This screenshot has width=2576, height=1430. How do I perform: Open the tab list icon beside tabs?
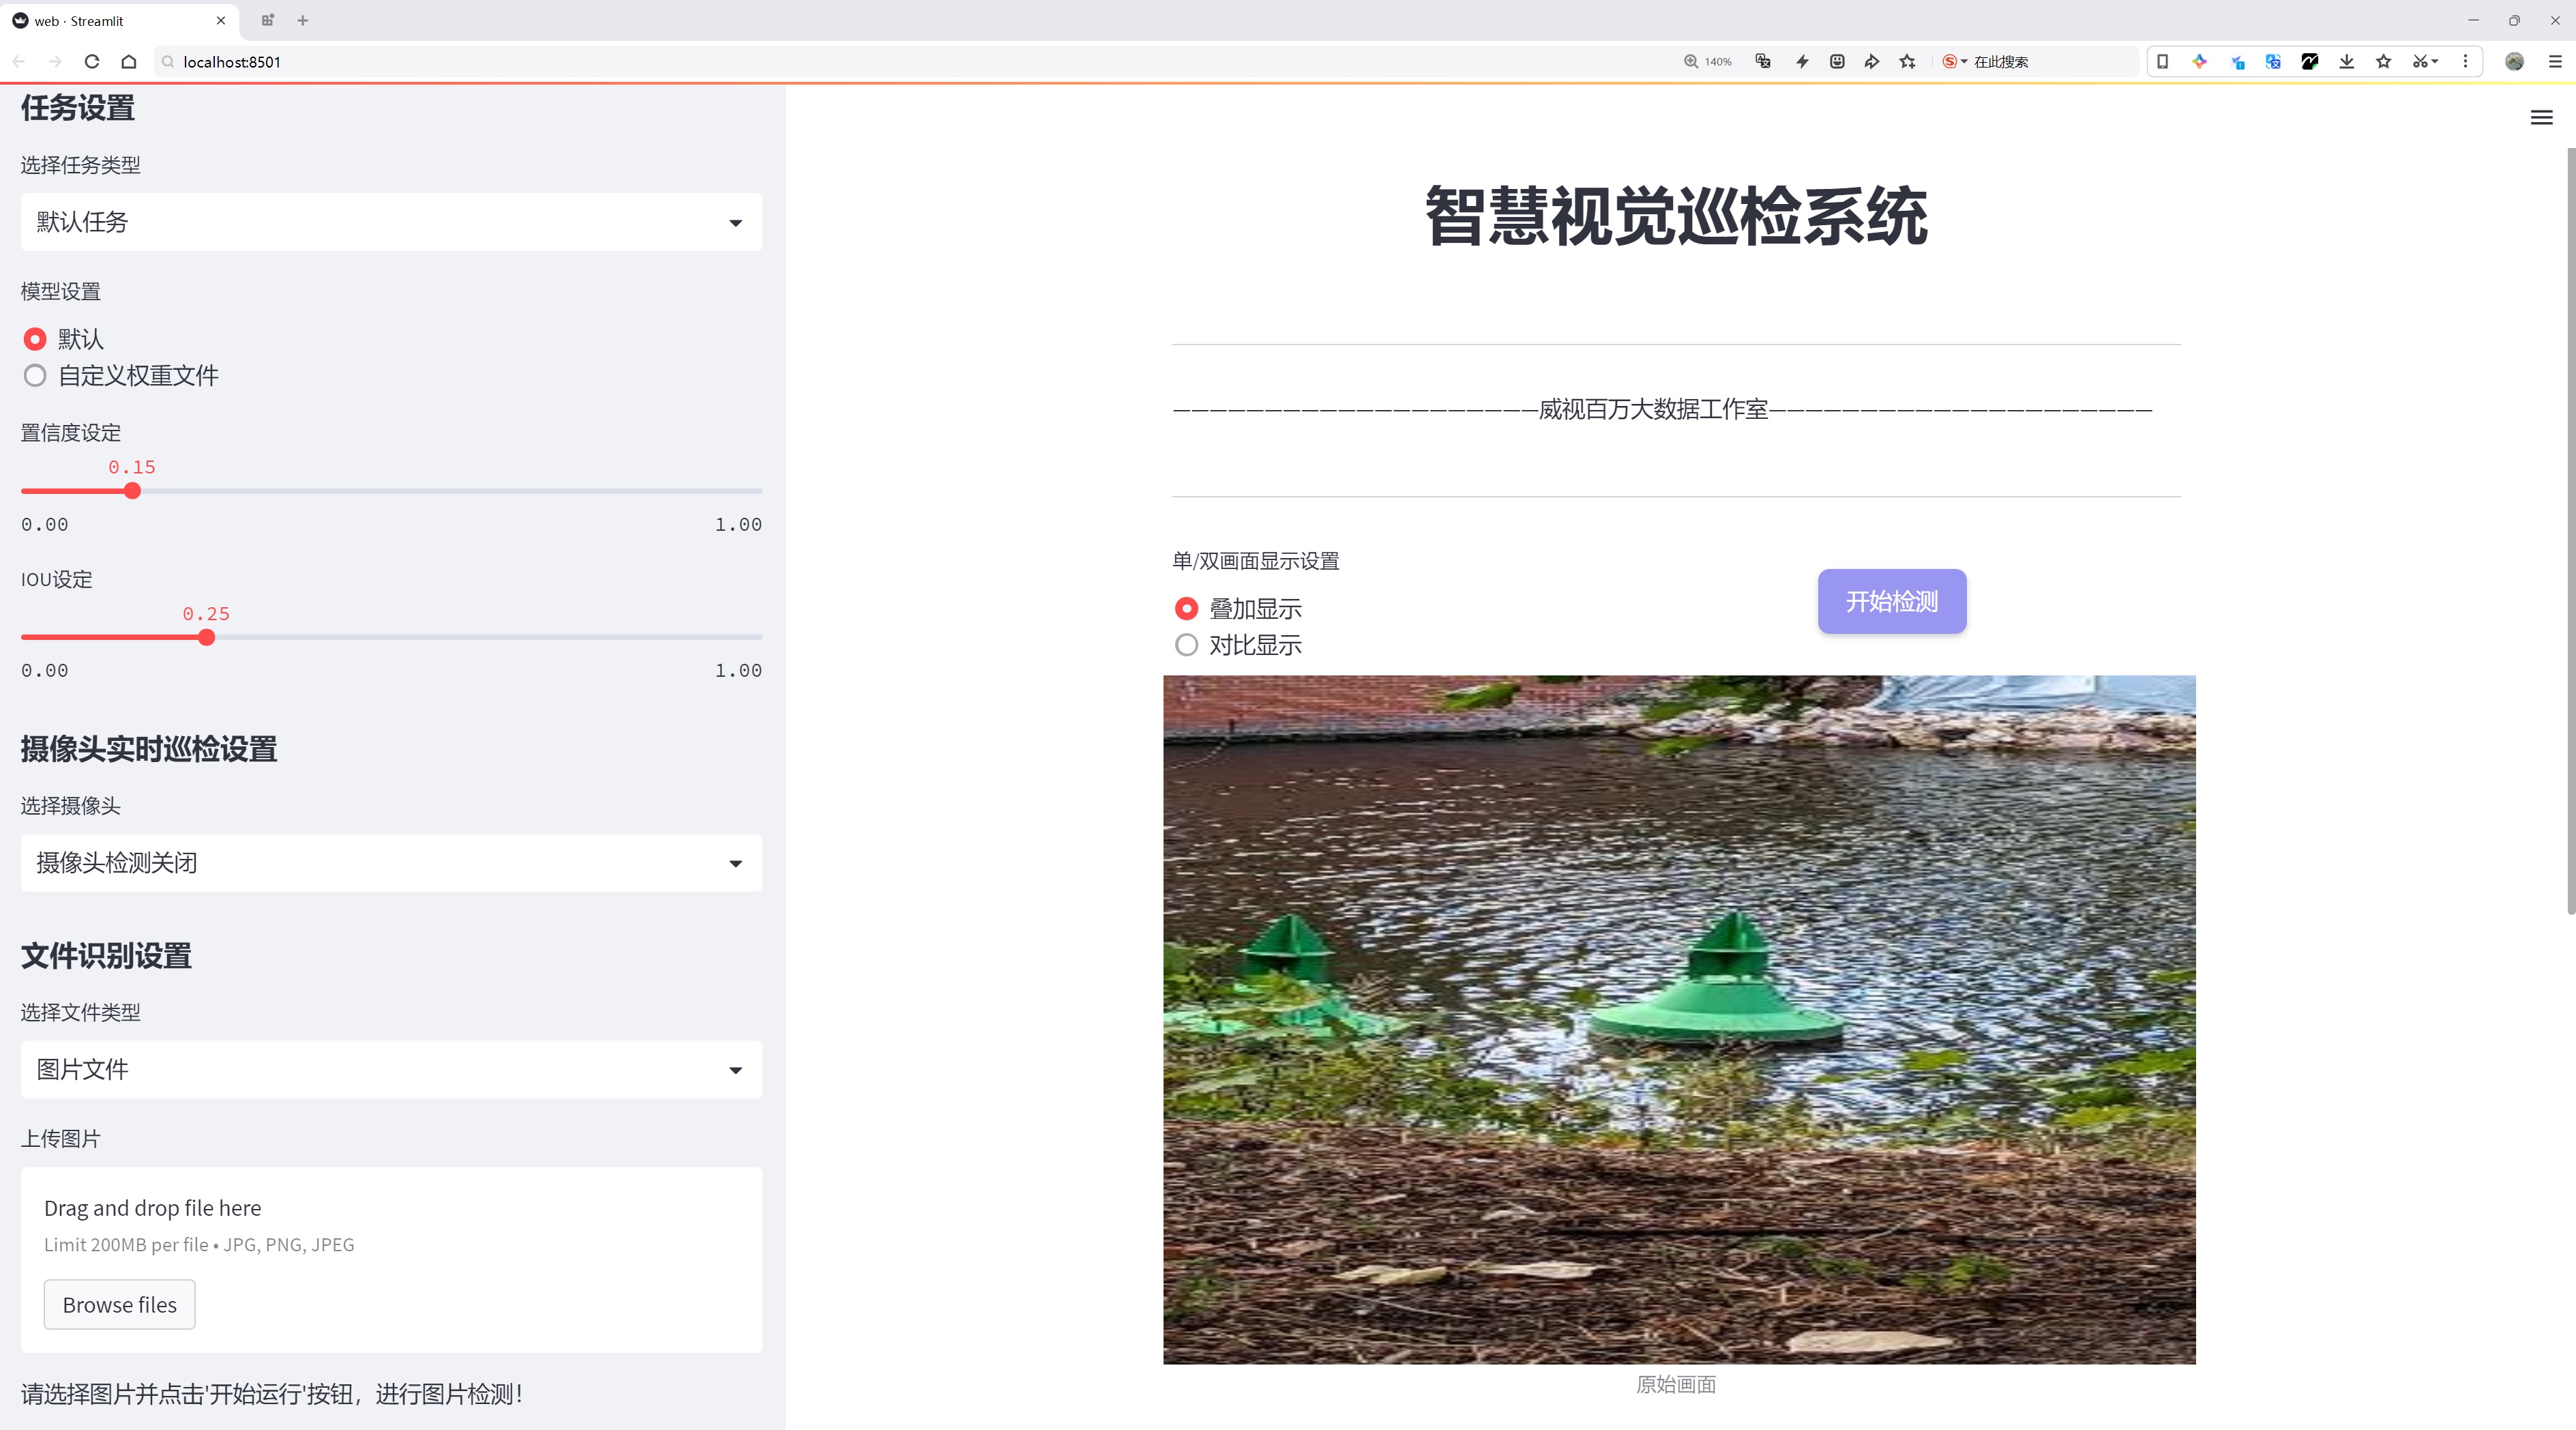coord(267,20)
